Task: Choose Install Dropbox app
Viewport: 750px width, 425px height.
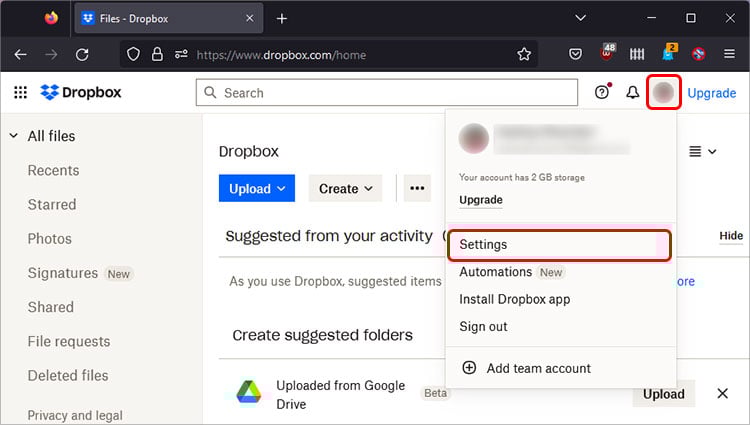Action: pyautogui.click(x=515, y=299)
